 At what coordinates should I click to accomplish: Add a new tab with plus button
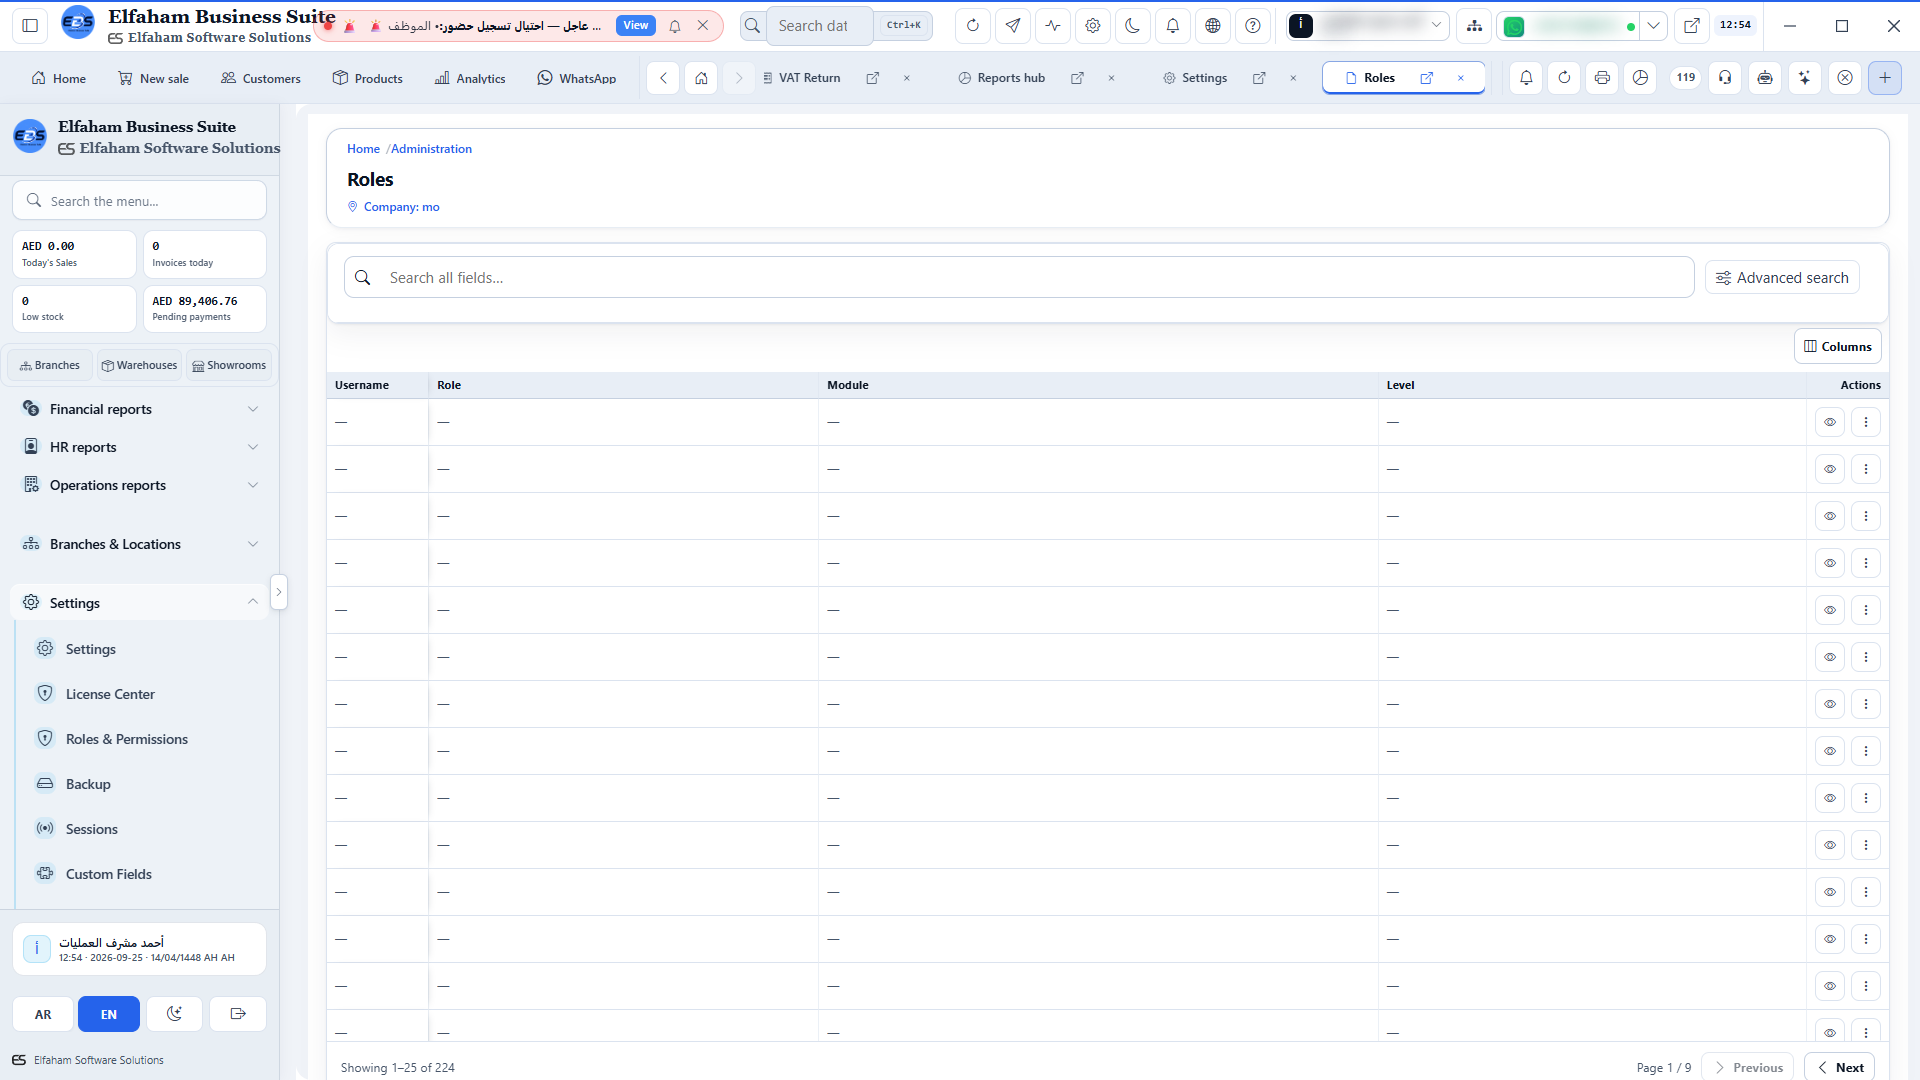1885,78
